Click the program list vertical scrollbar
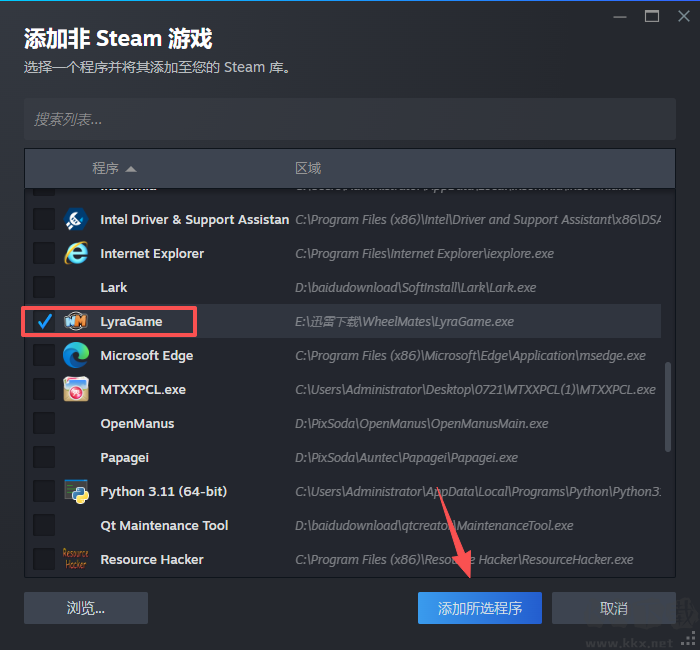 pyautogui.click(x=668, y=407)
